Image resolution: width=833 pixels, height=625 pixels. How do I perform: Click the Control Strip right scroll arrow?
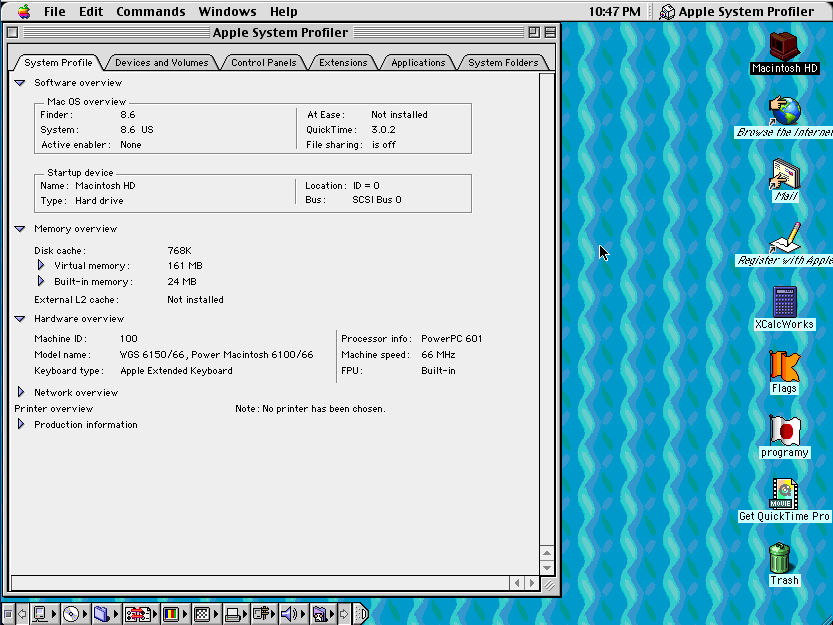pos(344,614)
